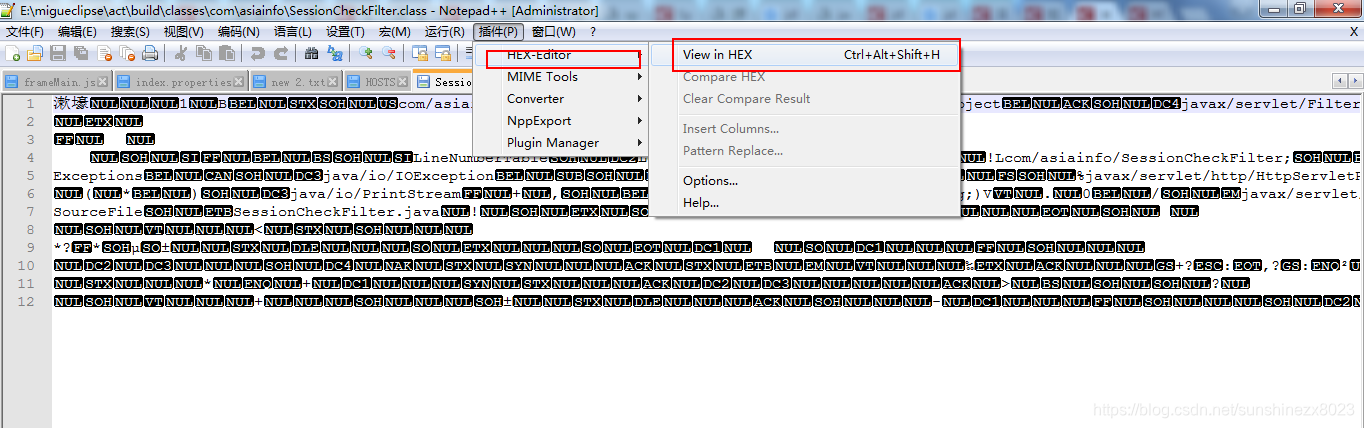Open HEX-Editor Options... entry
Viewport: 1364px width, 428px height.
coord(805,181)
